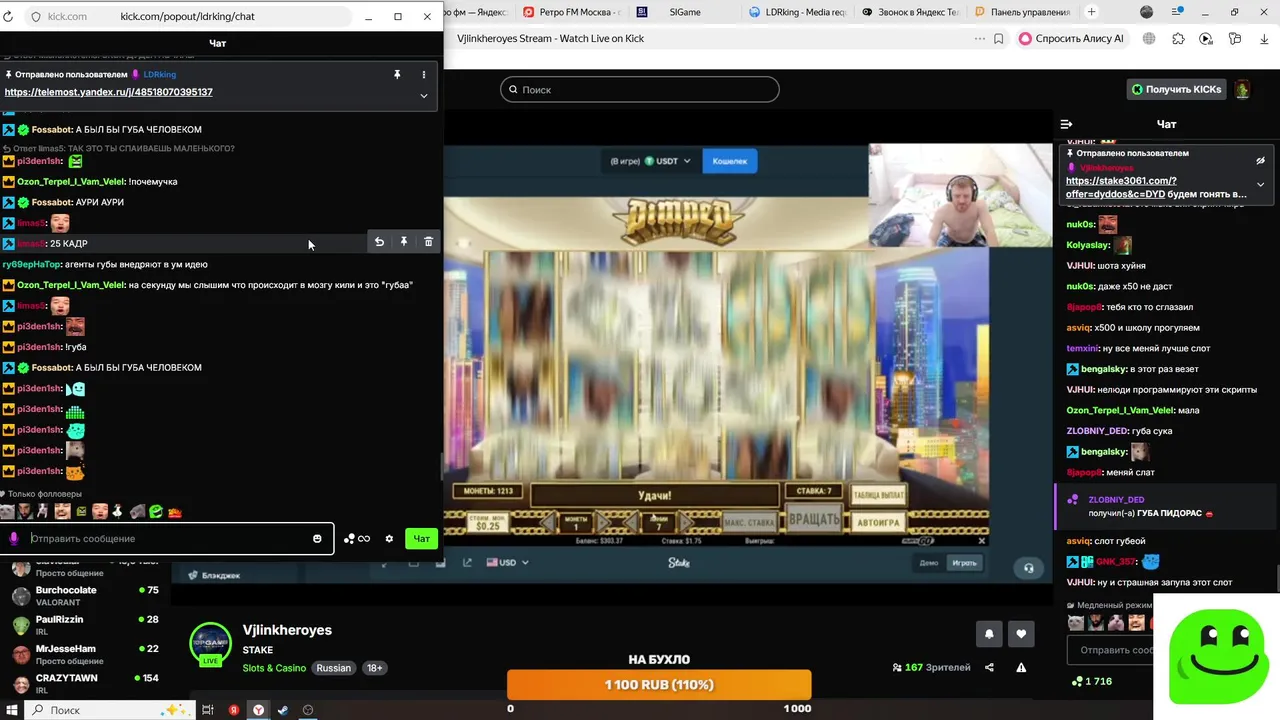
Task: Switch to the Звонок в Яндекс Телемост tab
Action: (x=911, y=12)
